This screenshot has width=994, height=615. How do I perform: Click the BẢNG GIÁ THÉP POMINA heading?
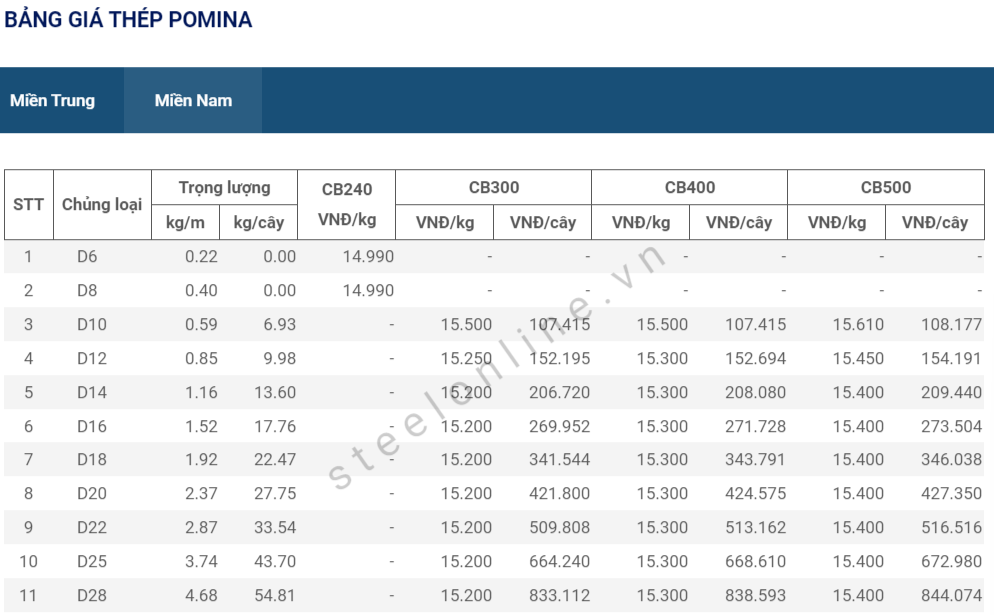click(128, 19)
